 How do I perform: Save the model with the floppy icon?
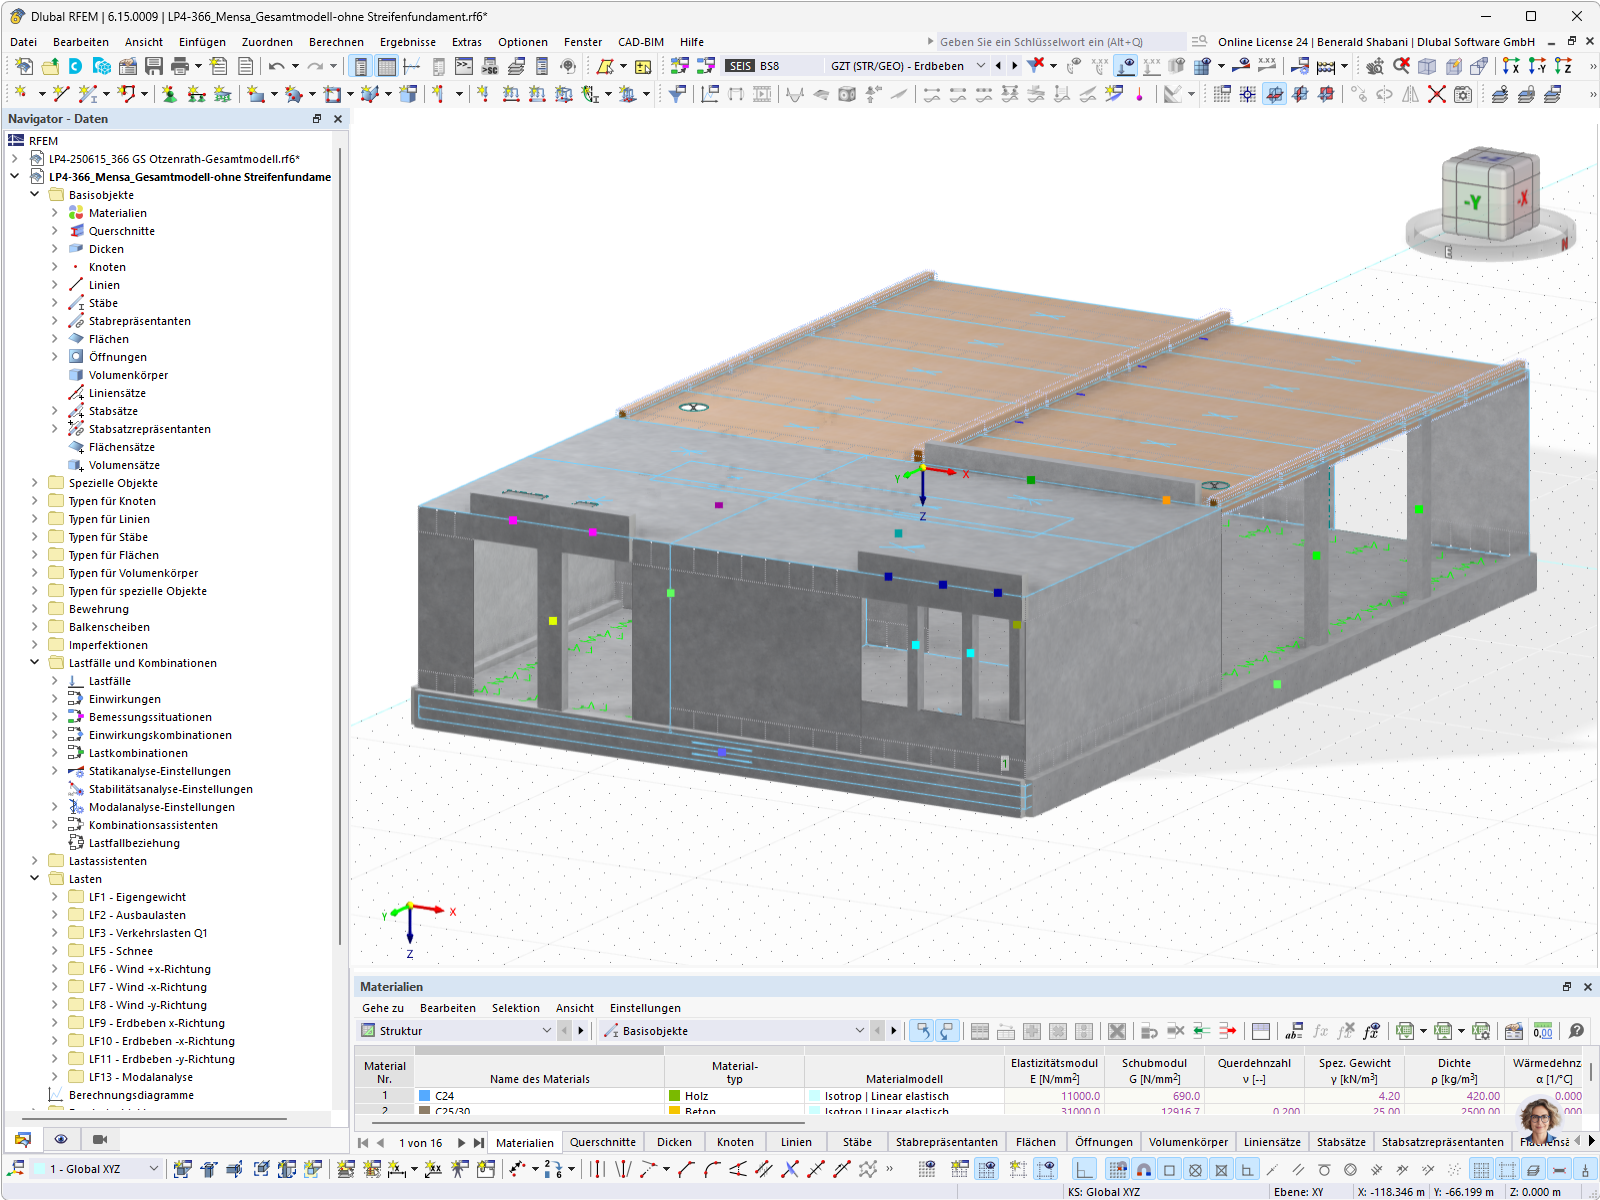click(x=154, y=66)
